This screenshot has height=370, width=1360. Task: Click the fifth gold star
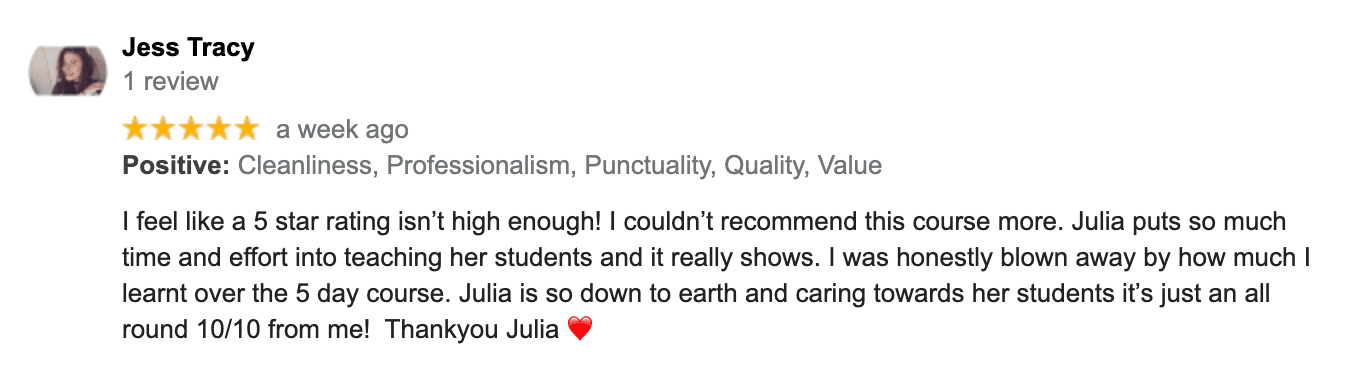(x=245, y=129)
